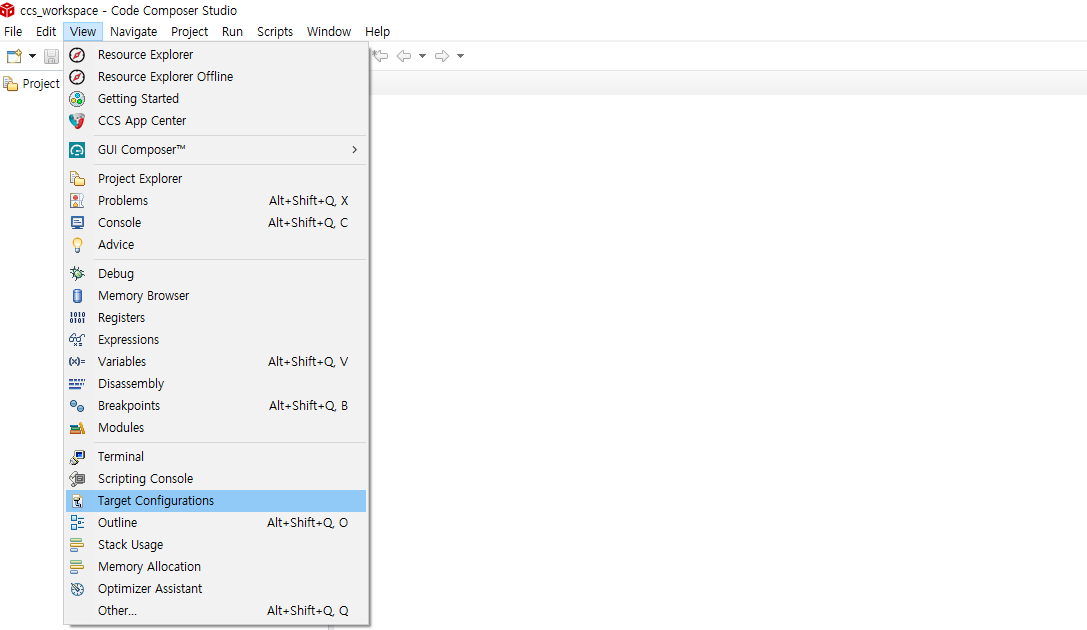The height and width of the screenshot is (630, 1087).
Task: Open the Back history dropdown arrow
Action: tap(422, 56)
